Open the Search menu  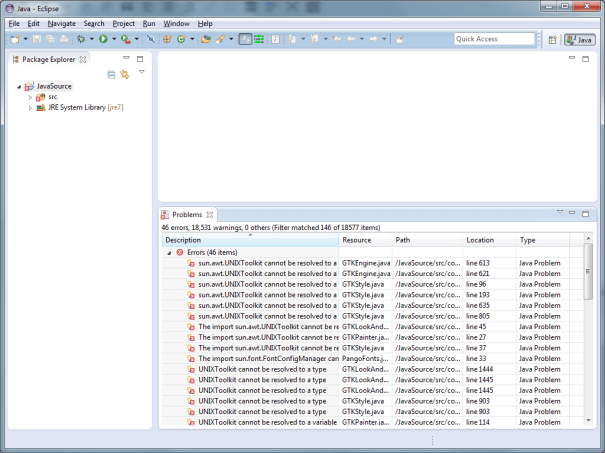(x=94, y=24)
